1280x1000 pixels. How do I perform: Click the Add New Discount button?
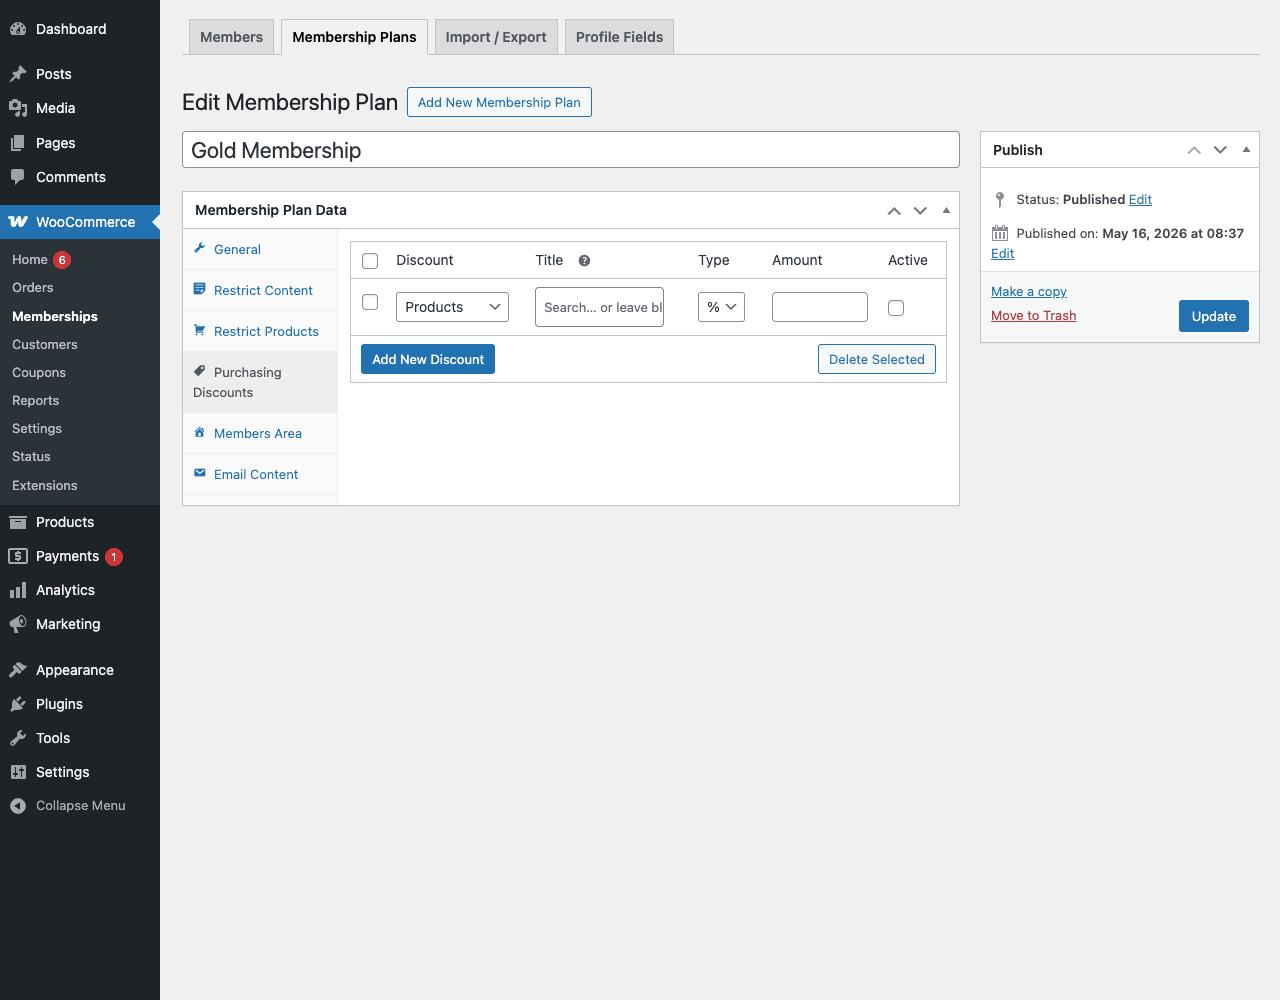point(428,359)
